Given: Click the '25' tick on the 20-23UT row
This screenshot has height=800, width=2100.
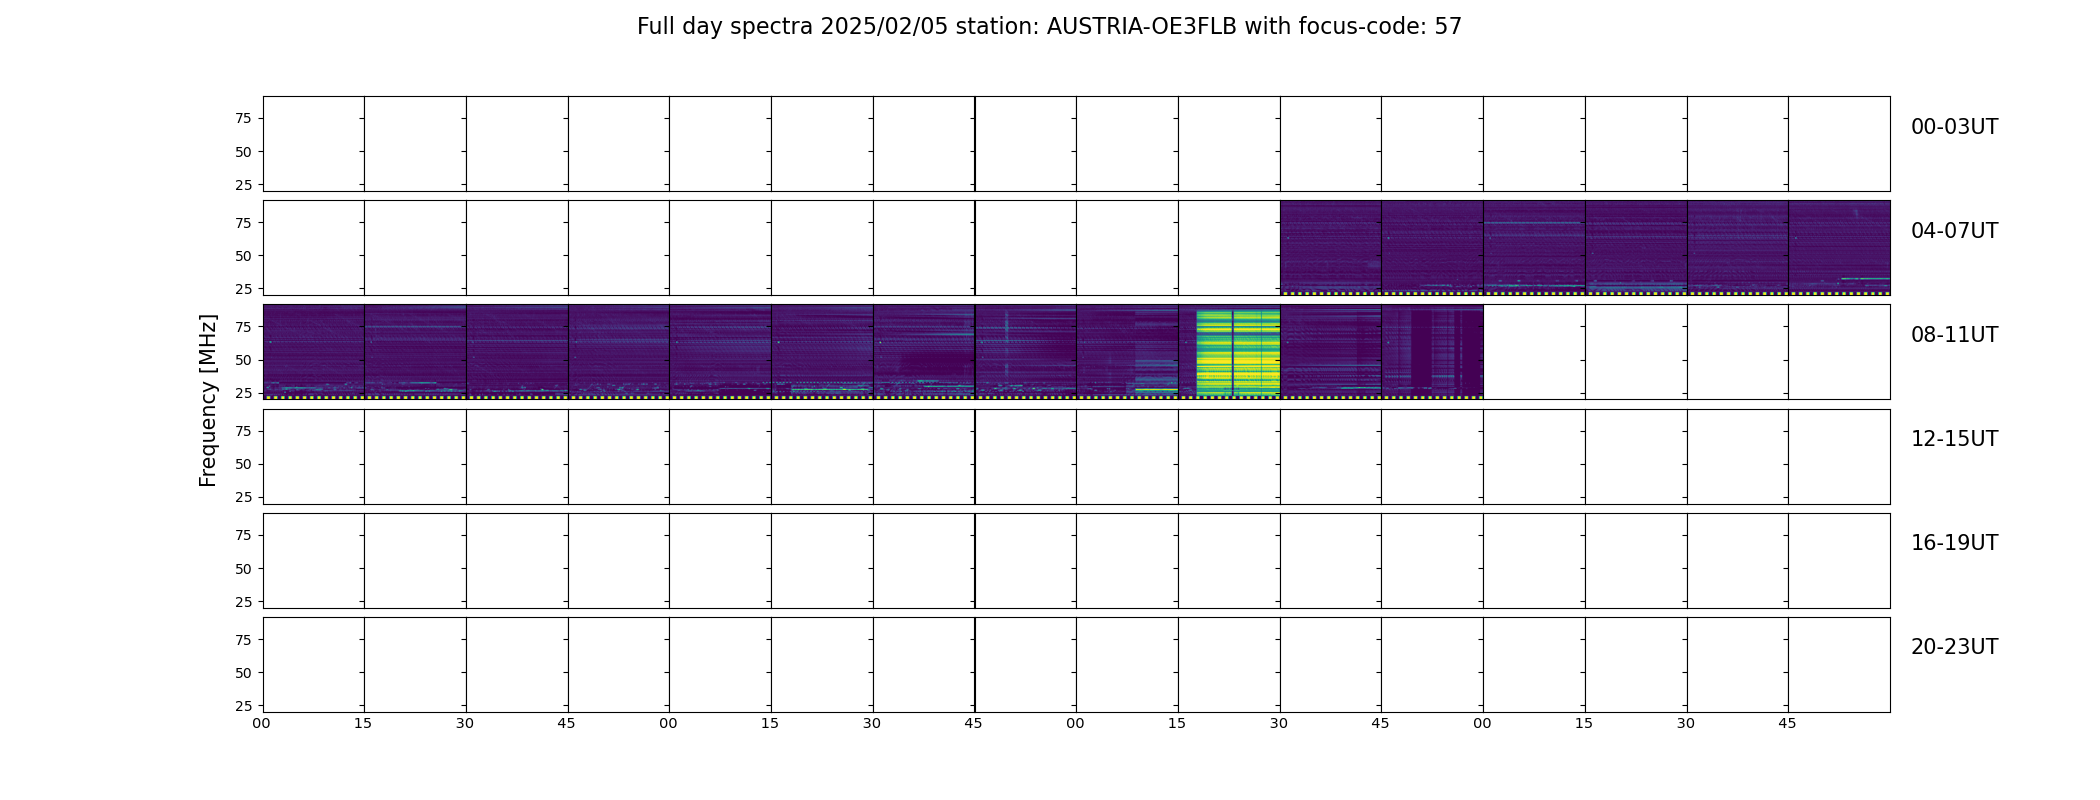Looking at the screenshot, I should (x=243, y=706).
